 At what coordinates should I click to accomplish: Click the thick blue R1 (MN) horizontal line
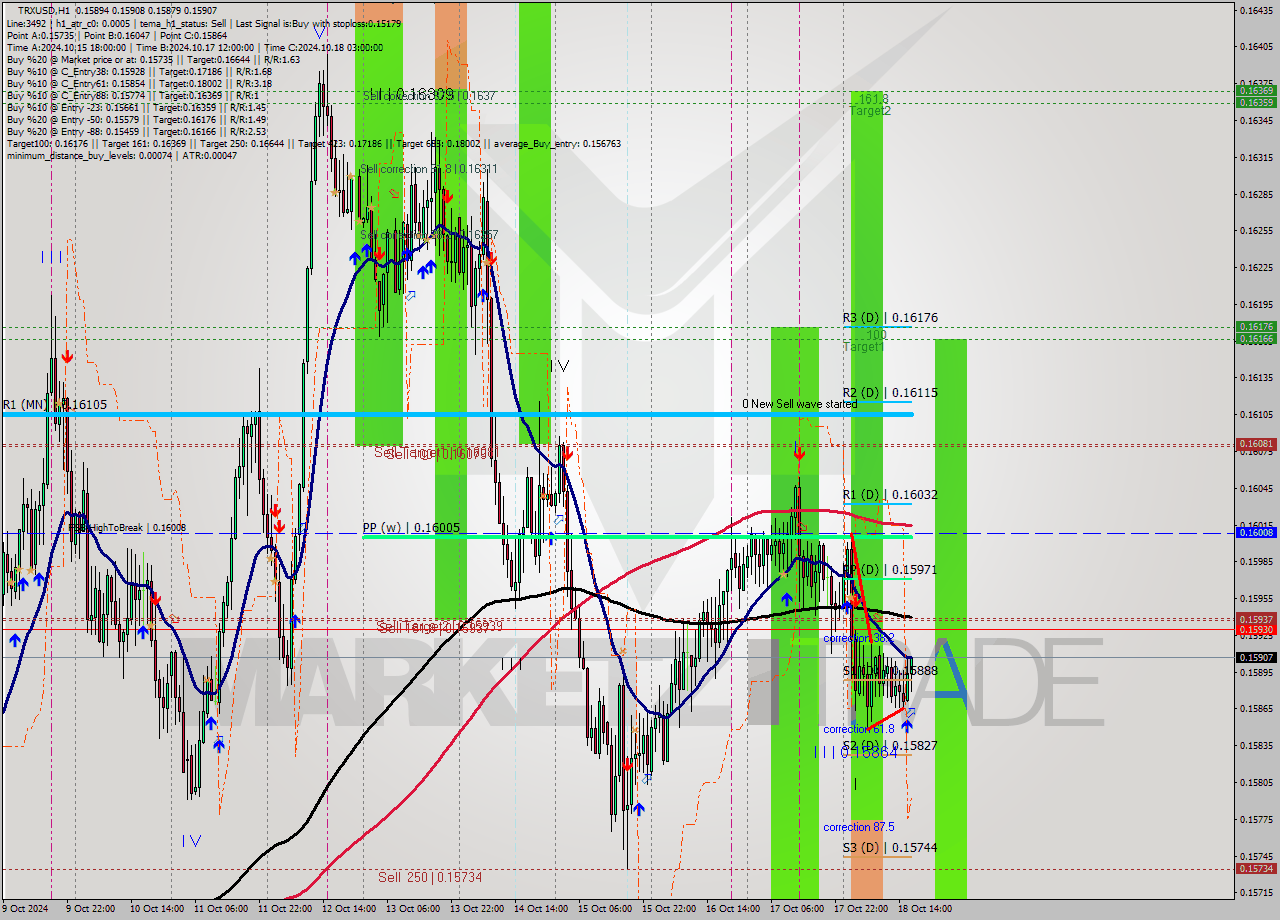456,414
